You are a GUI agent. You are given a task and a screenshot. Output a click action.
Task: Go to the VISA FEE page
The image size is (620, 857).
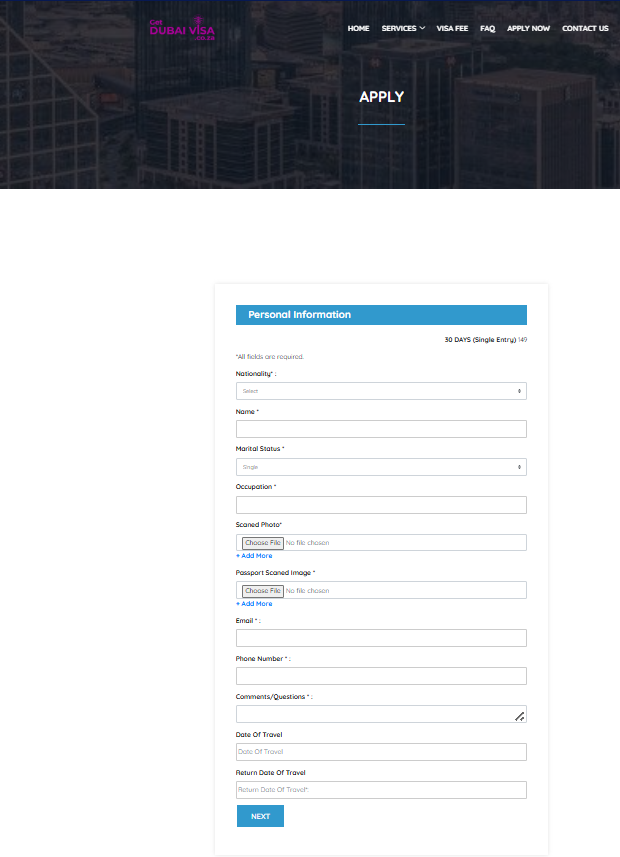452,29
